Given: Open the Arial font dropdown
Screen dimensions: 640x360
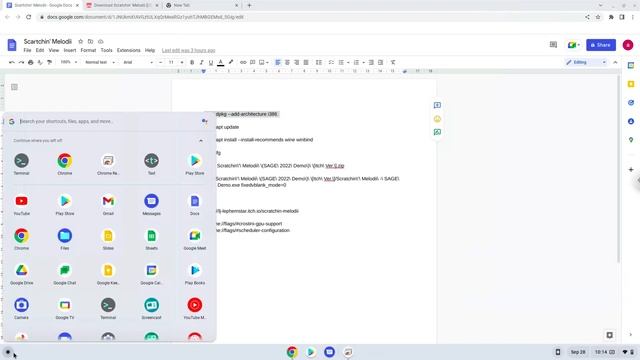Looking at the screenshot, I should [138, 62].
